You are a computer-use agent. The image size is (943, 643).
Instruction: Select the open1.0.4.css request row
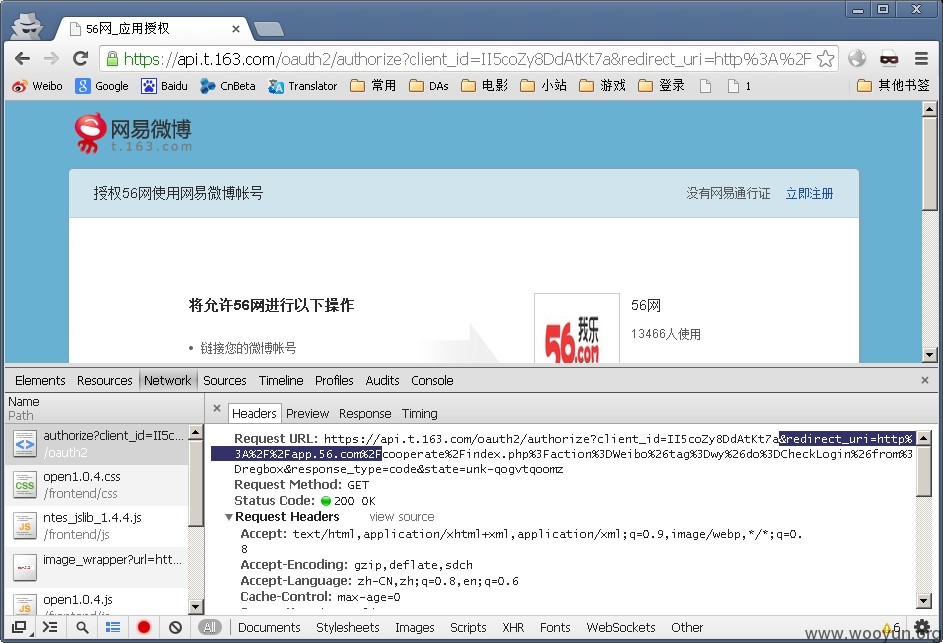(97, 485)
